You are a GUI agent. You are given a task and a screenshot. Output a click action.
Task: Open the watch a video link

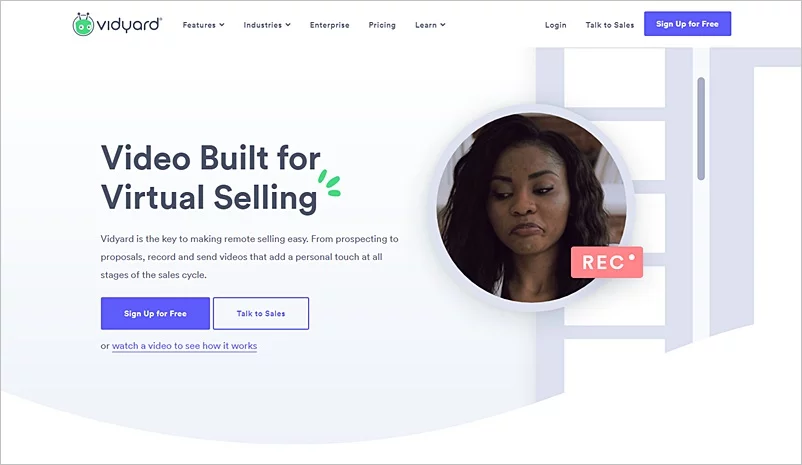(x=185, y=346)
